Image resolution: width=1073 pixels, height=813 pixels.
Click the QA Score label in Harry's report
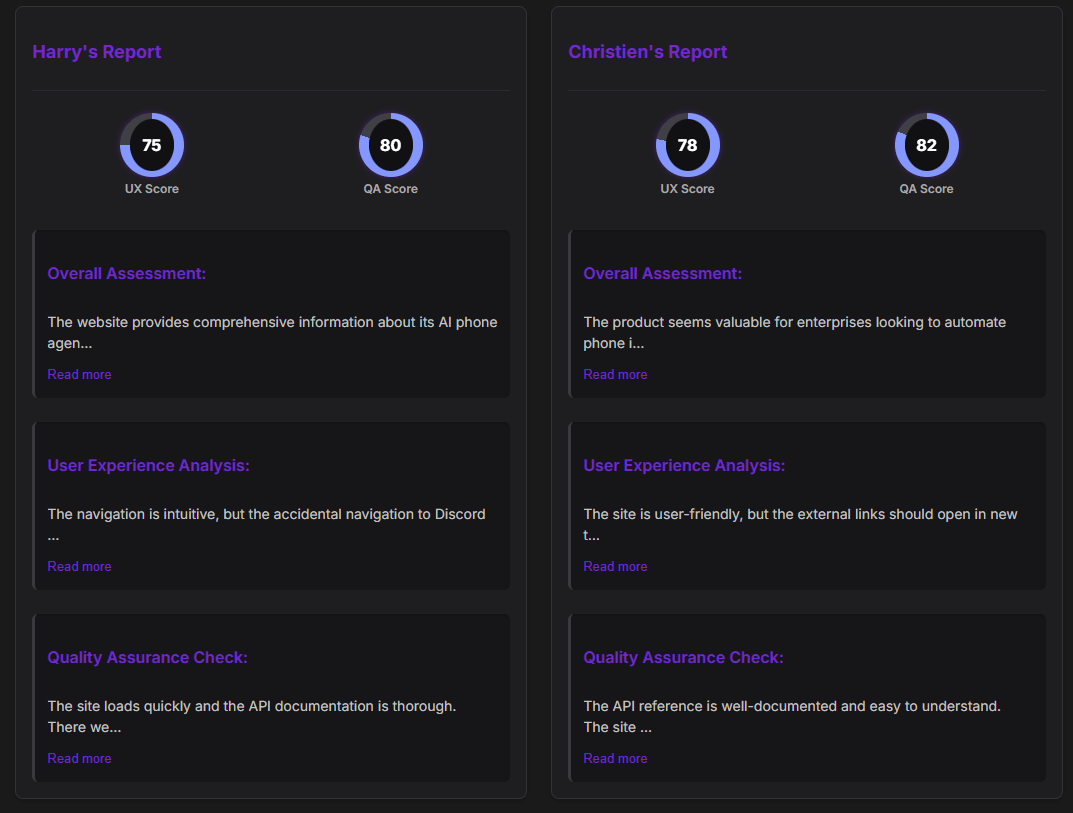coord(390,189)
